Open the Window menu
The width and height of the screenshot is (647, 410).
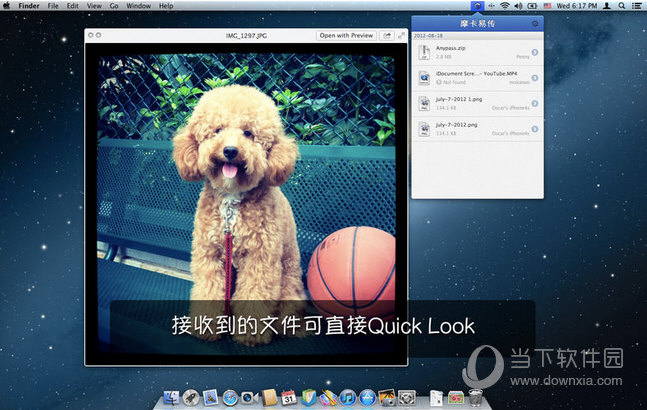[139, 6]
